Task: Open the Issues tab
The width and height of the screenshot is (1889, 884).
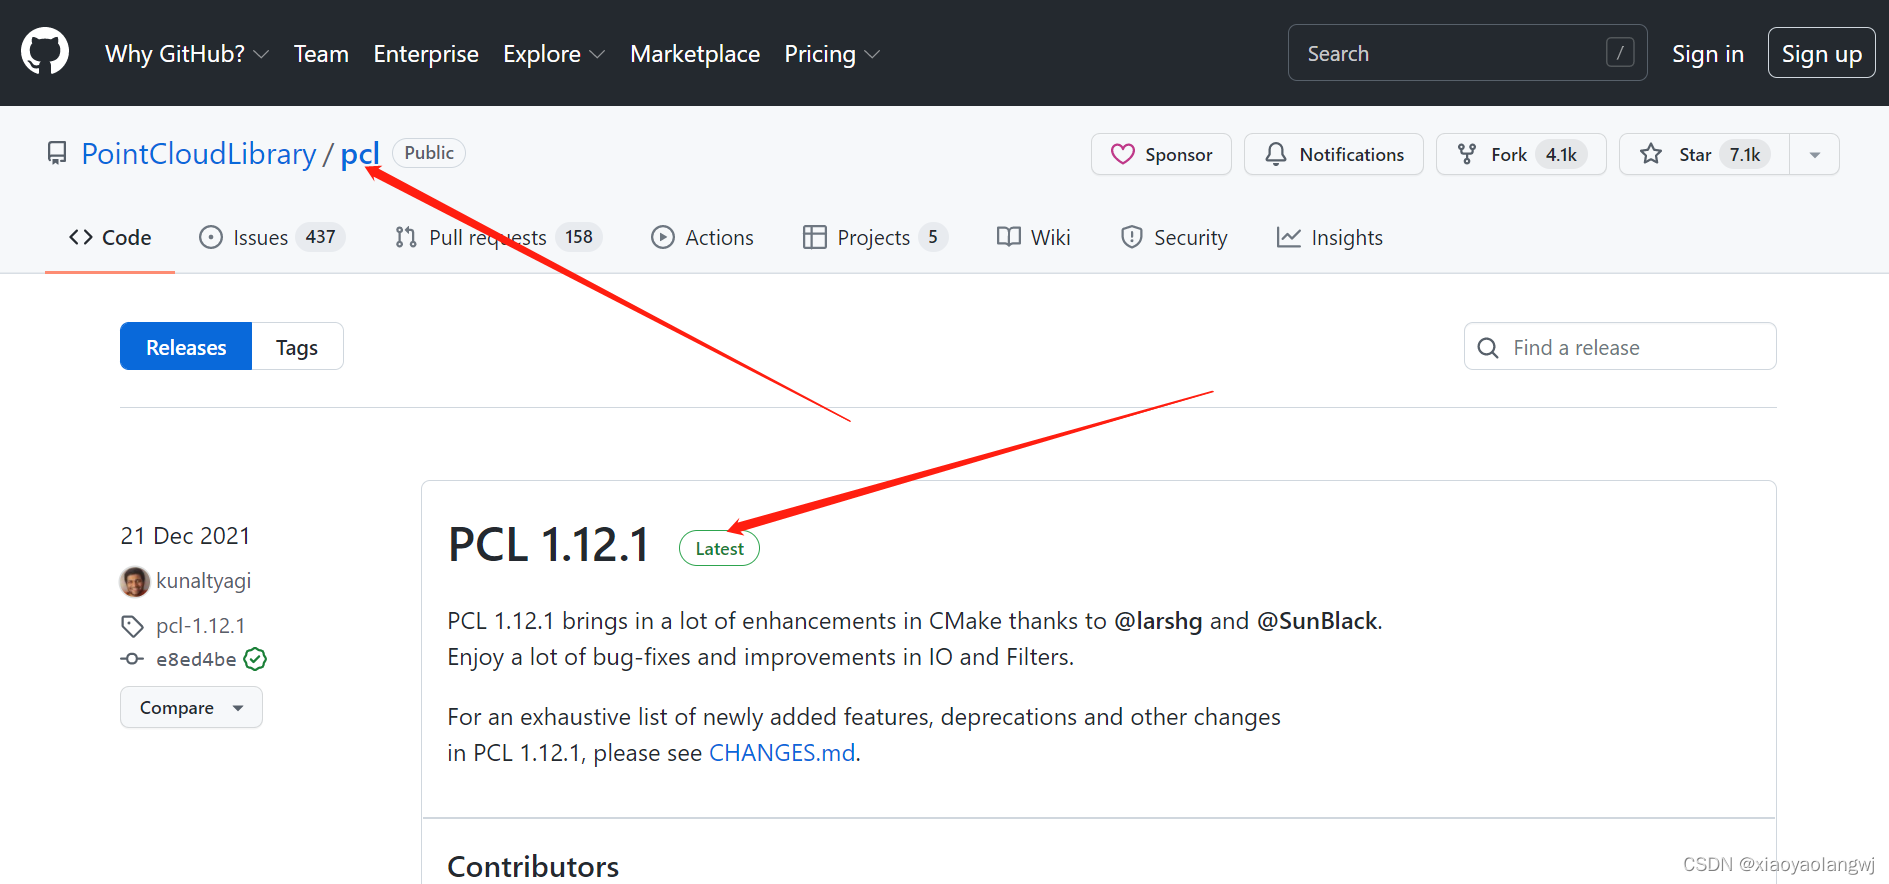Action: (x=272, y=237)
